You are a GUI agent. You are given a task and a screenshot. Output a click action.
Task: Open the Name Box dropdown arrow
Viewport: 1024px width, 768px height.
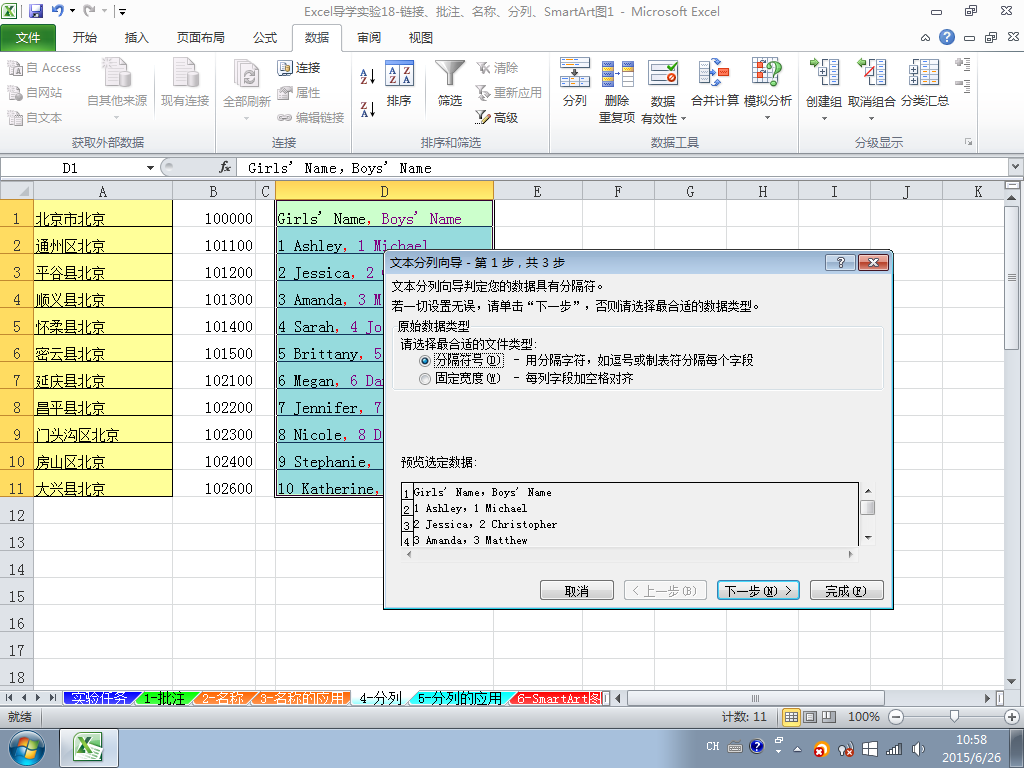point(150,168)
